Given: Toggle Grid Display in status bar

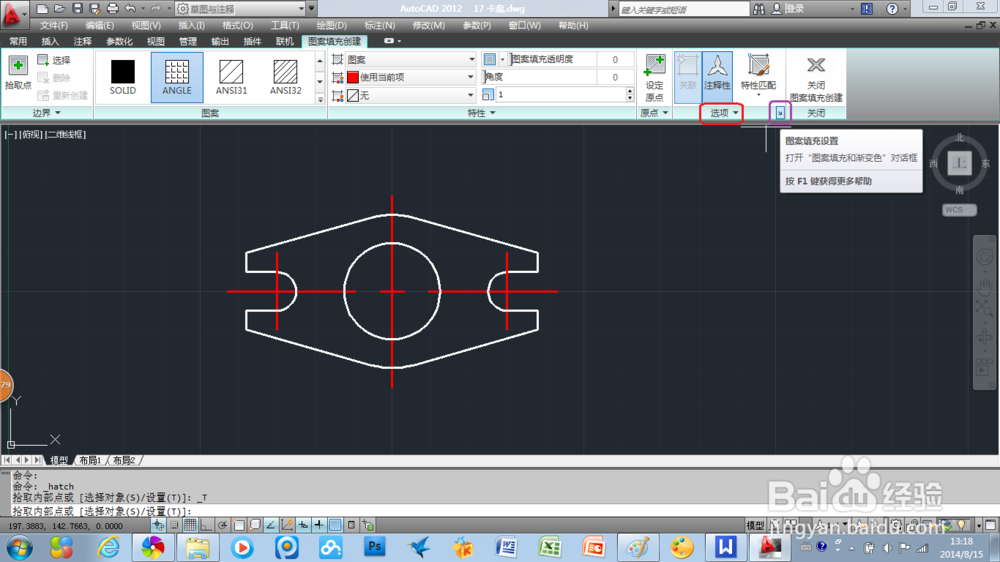Looking at the screenshot, I should 190,525.
